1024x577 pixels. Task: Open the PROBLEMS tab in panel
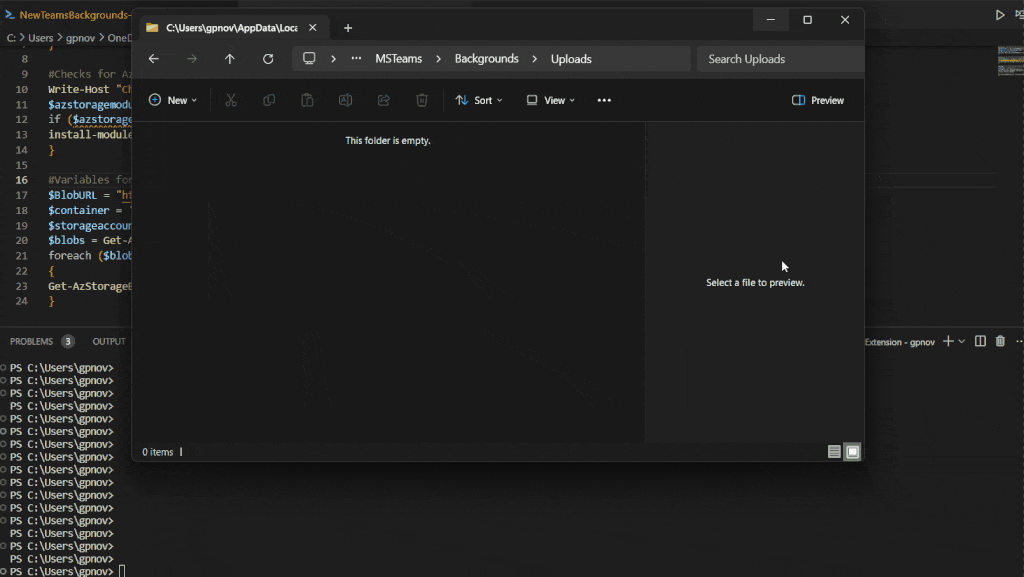point(32,341)
